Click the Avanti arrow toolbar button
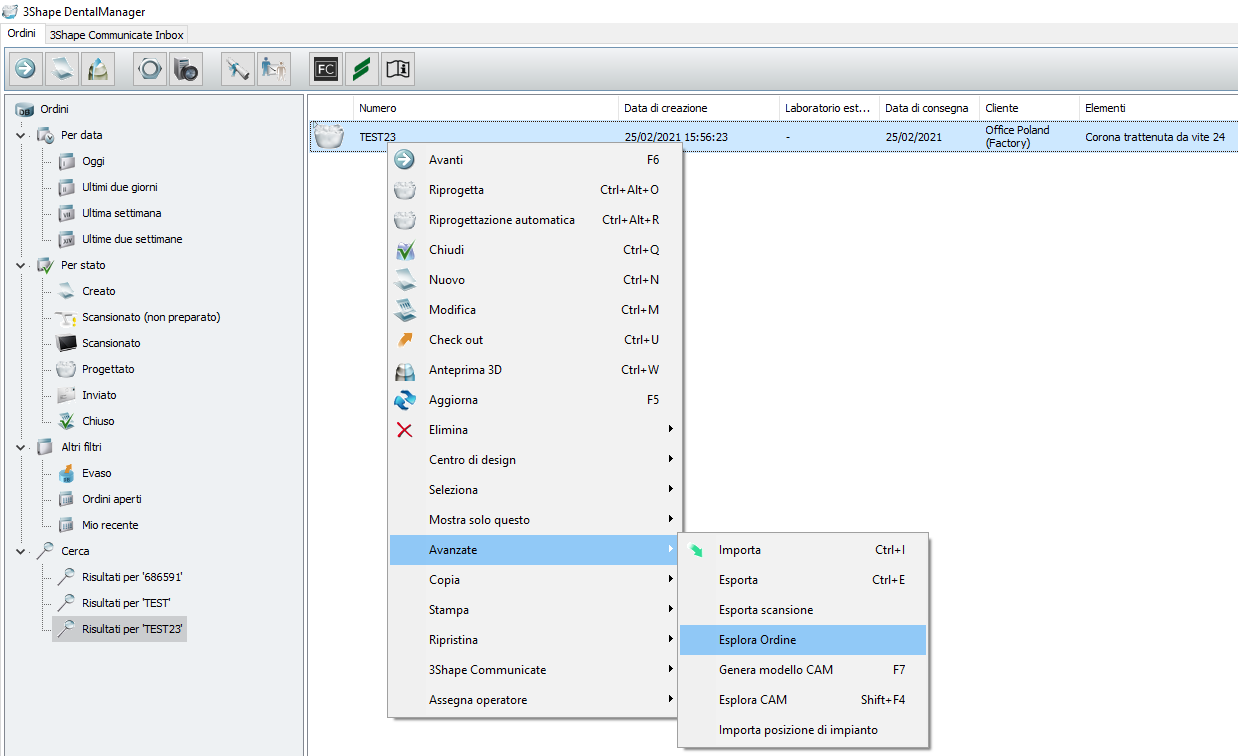 [26, 69]
